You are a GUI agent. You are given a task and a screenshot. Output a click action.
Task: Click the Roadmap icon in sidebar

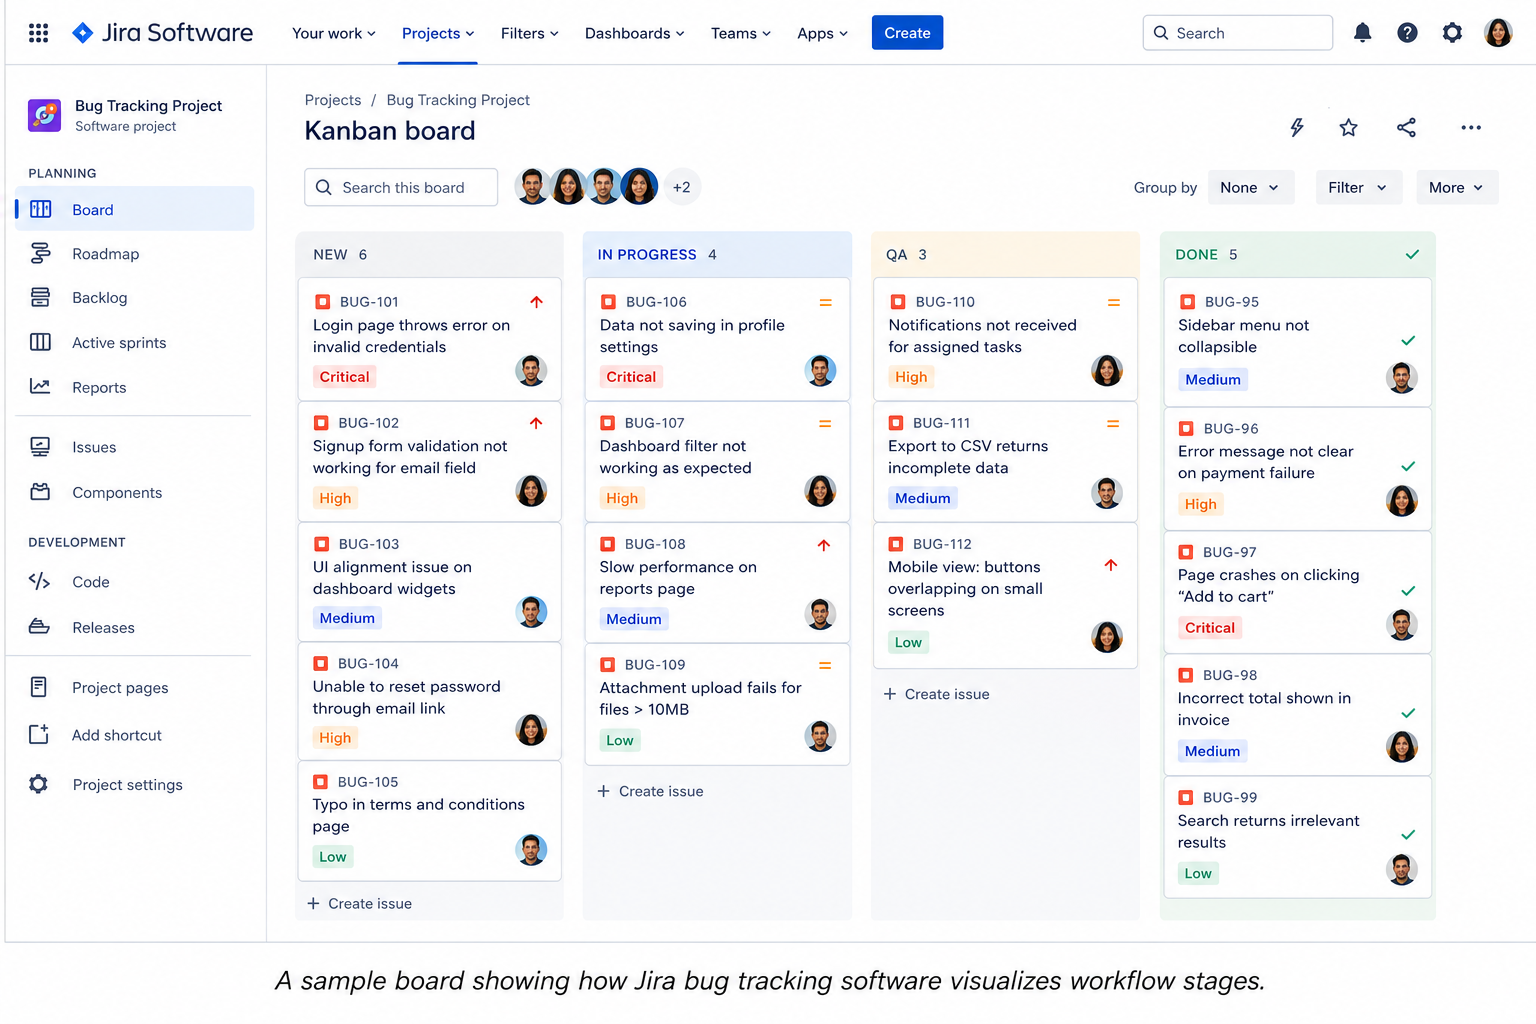[x=40, y=254]
